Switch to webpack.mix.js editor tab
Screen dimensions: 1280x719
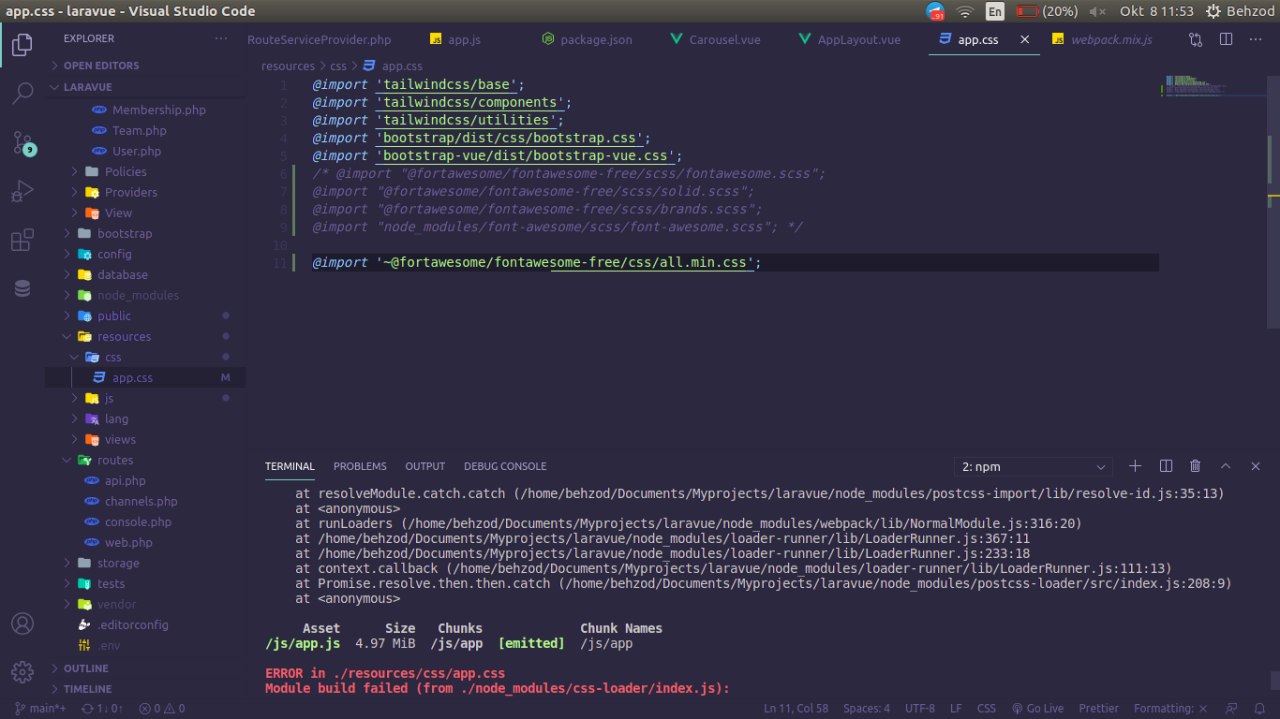pyautogui.click(x=1110, y=40)
